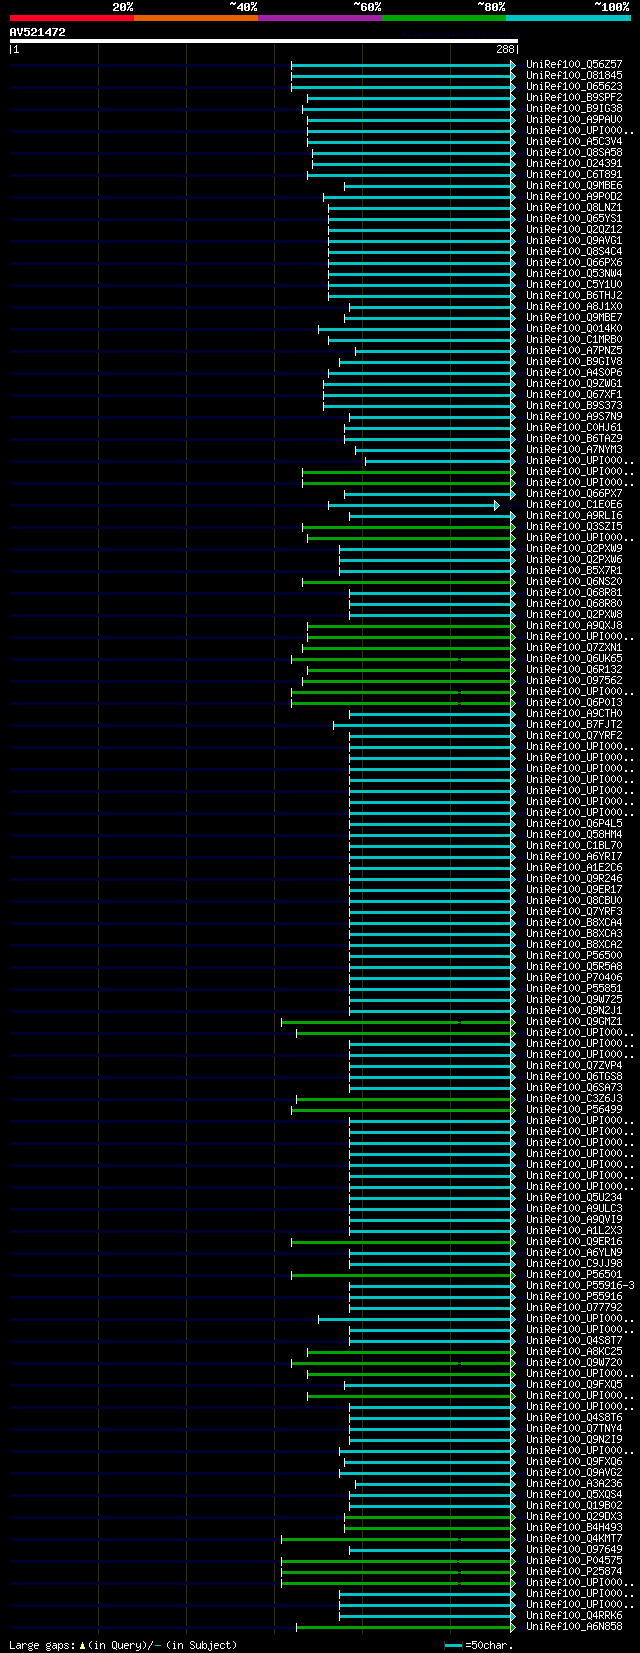Select the UniRef100_Q56Z57 hit label
The image size is (640, 1653).
coord(574,64)
